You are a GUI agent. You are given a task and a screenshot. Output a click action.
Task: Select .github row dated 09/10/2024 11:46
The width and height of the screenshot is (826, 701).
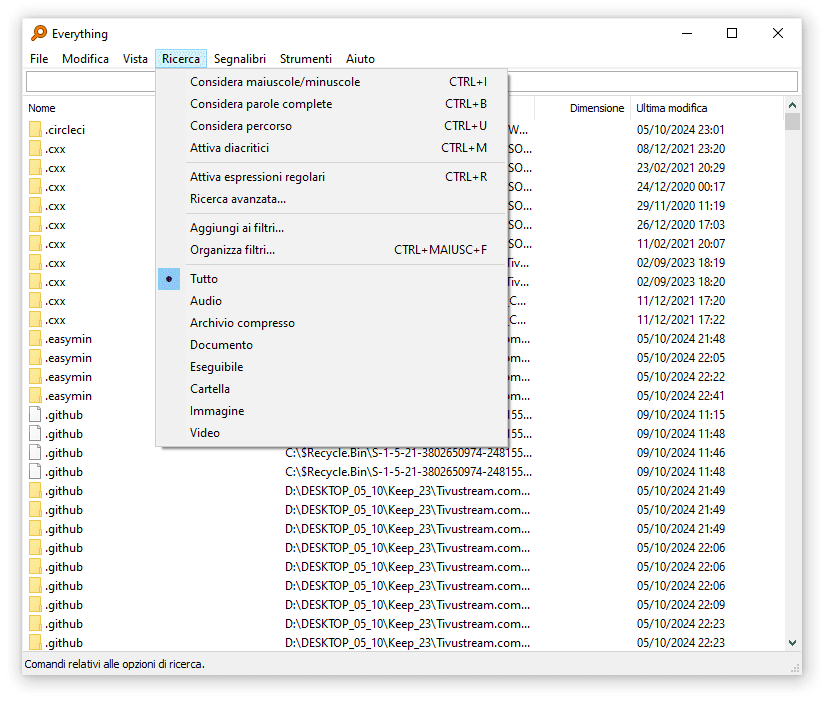[x=64, y=453]
